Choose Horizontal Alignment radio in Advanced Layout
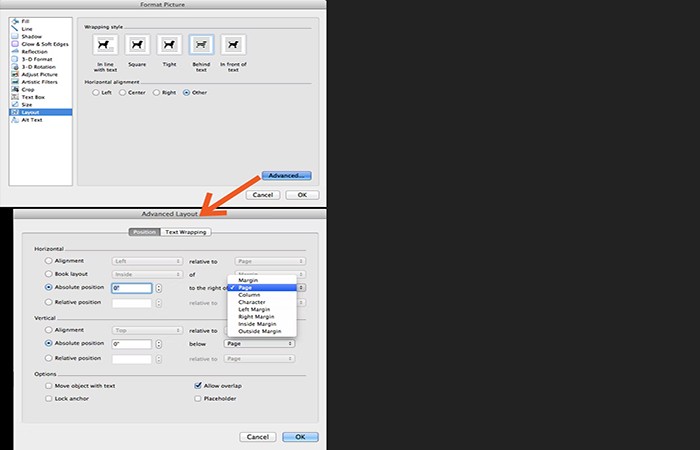Image resolution: width=700 pixels, height=450 pixels. [x=48, y=261]
